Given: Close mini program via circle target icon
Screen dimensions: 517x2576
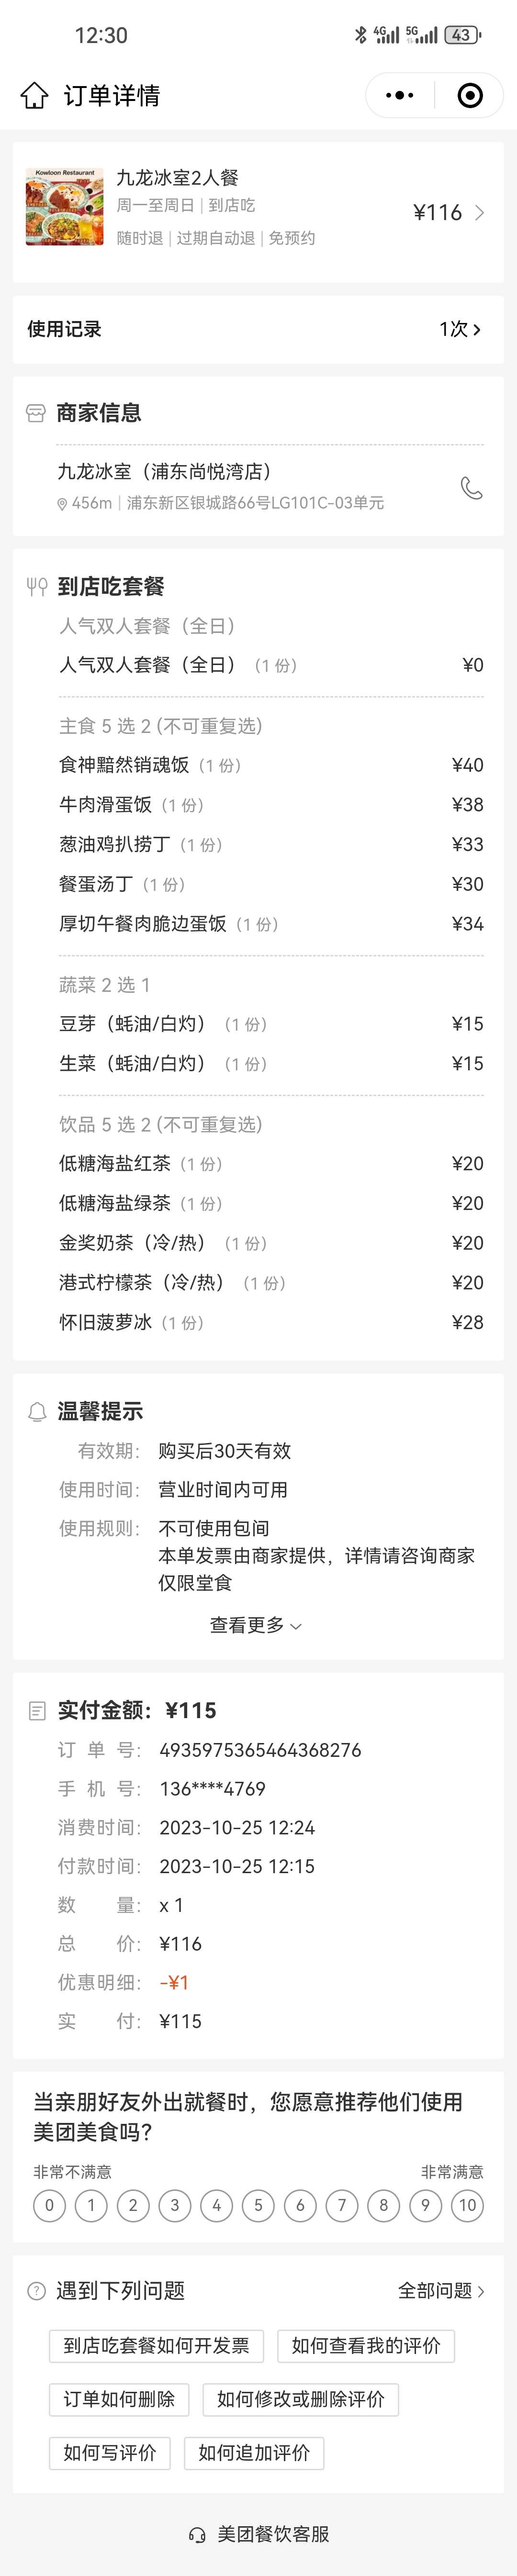Looking at the screenshot, I should pos(470,95).
